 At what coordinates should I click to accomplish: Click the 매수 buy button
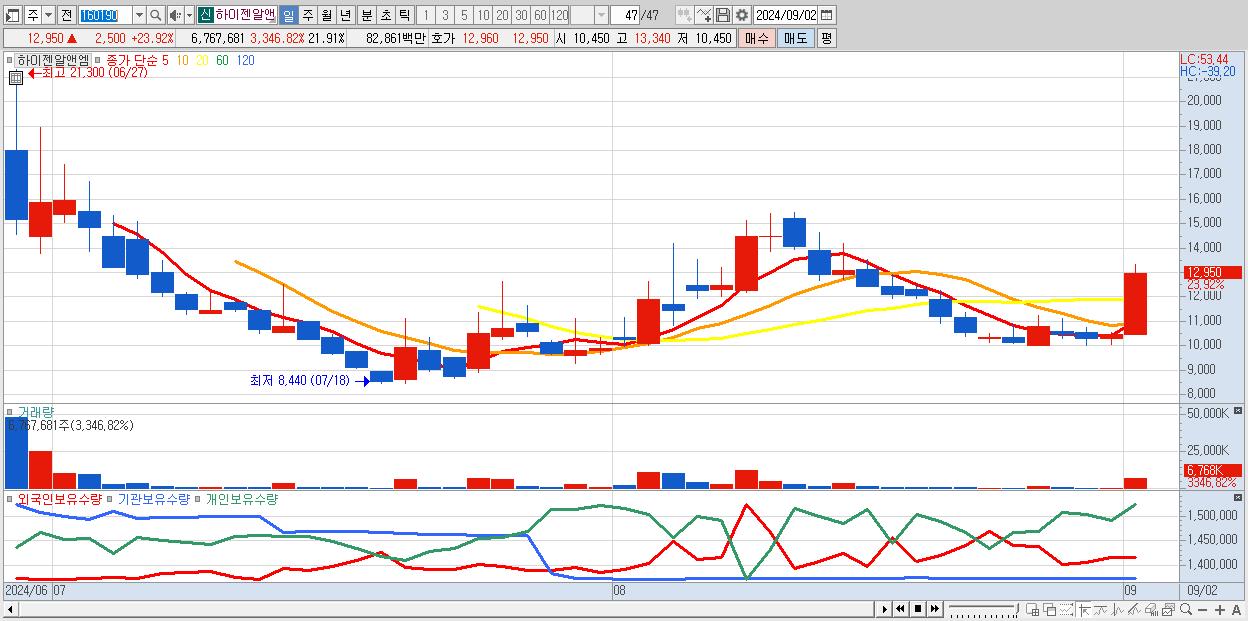[x=757, y=38]
